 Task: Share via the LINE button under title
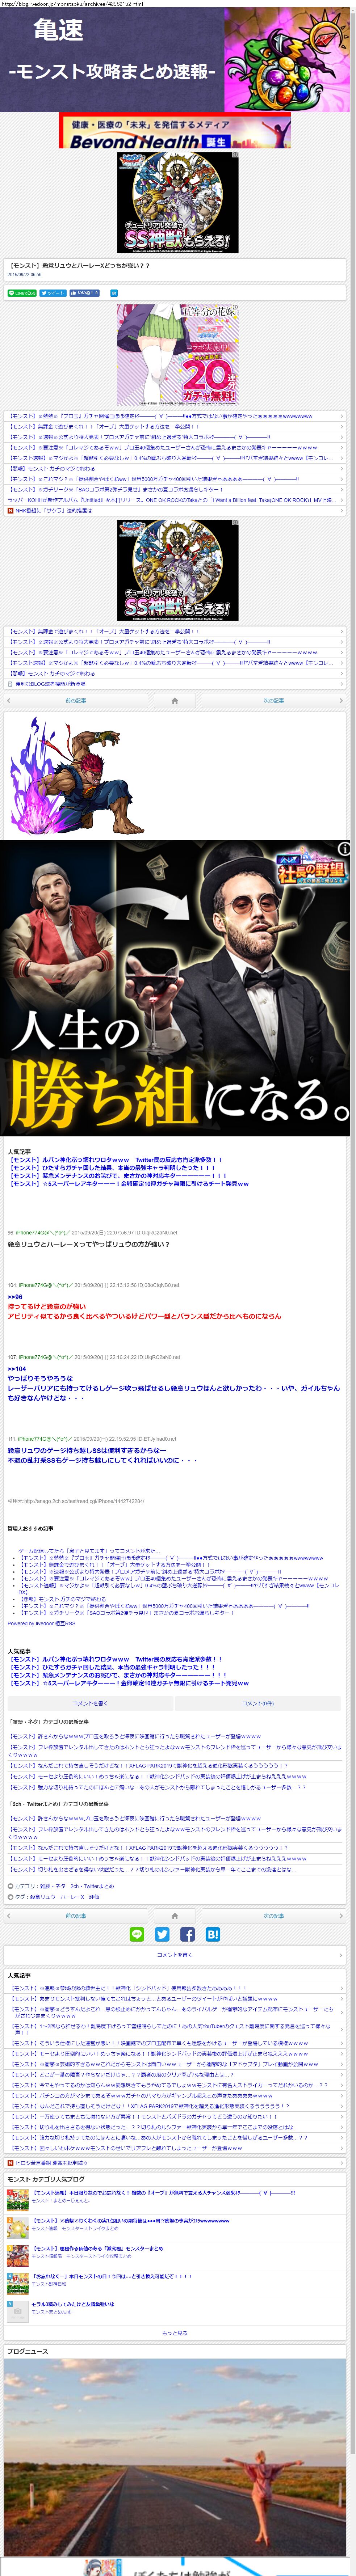pyautogui.click(x=22, y=293)
